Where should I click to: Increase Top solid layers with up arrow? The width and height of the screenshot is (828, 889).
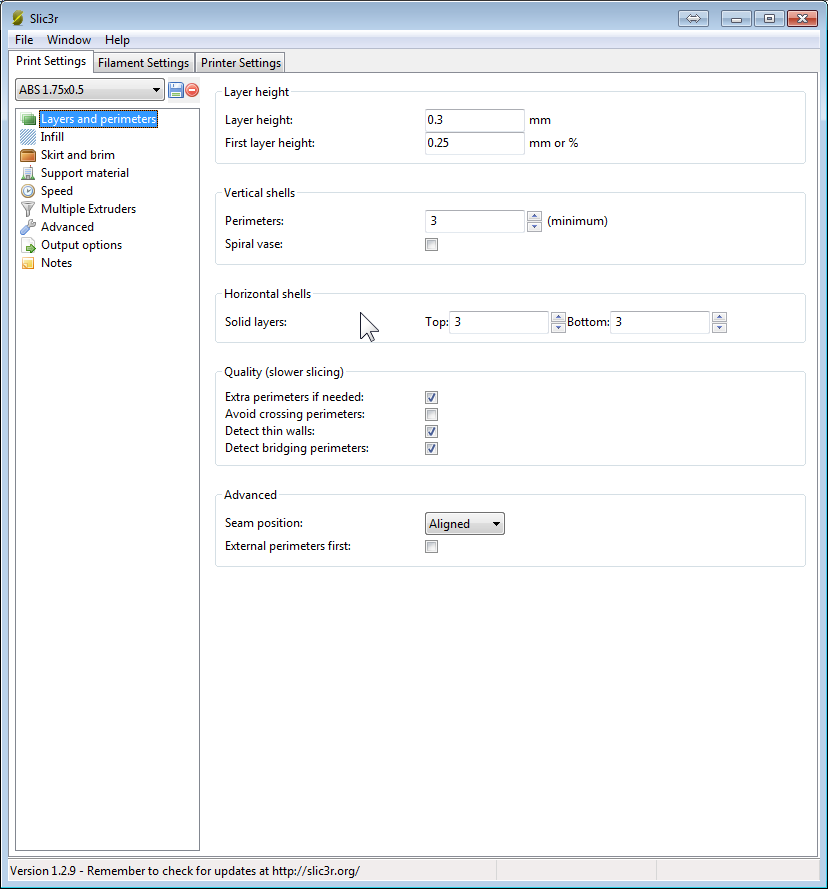(558, 317)
